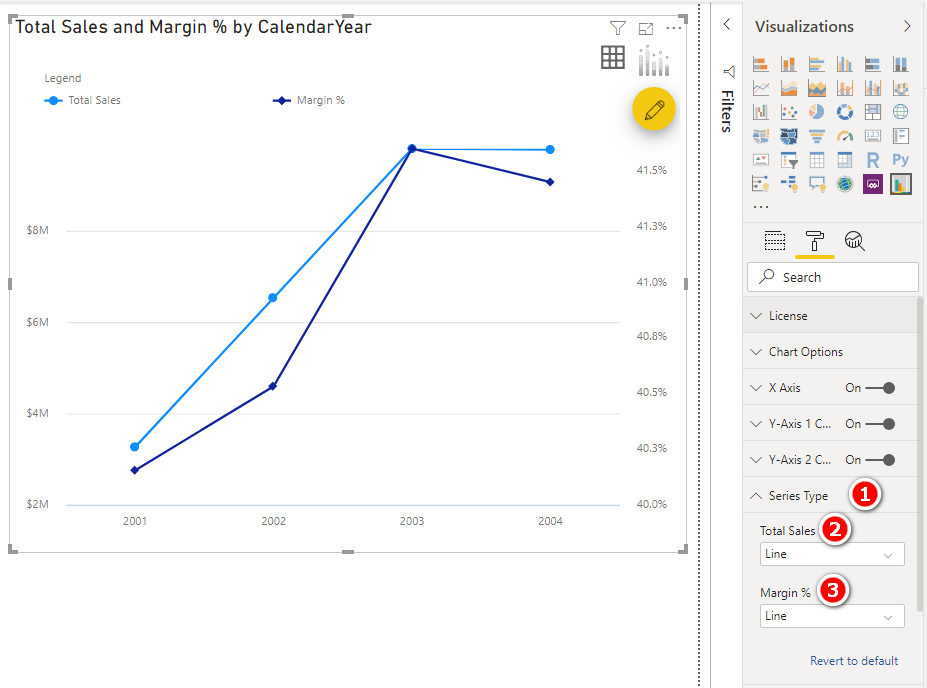Image resolution: width=927 pixels, height=688 pixels.
Task: Select line and stacked column chart
Action: [x=845, y=88]
